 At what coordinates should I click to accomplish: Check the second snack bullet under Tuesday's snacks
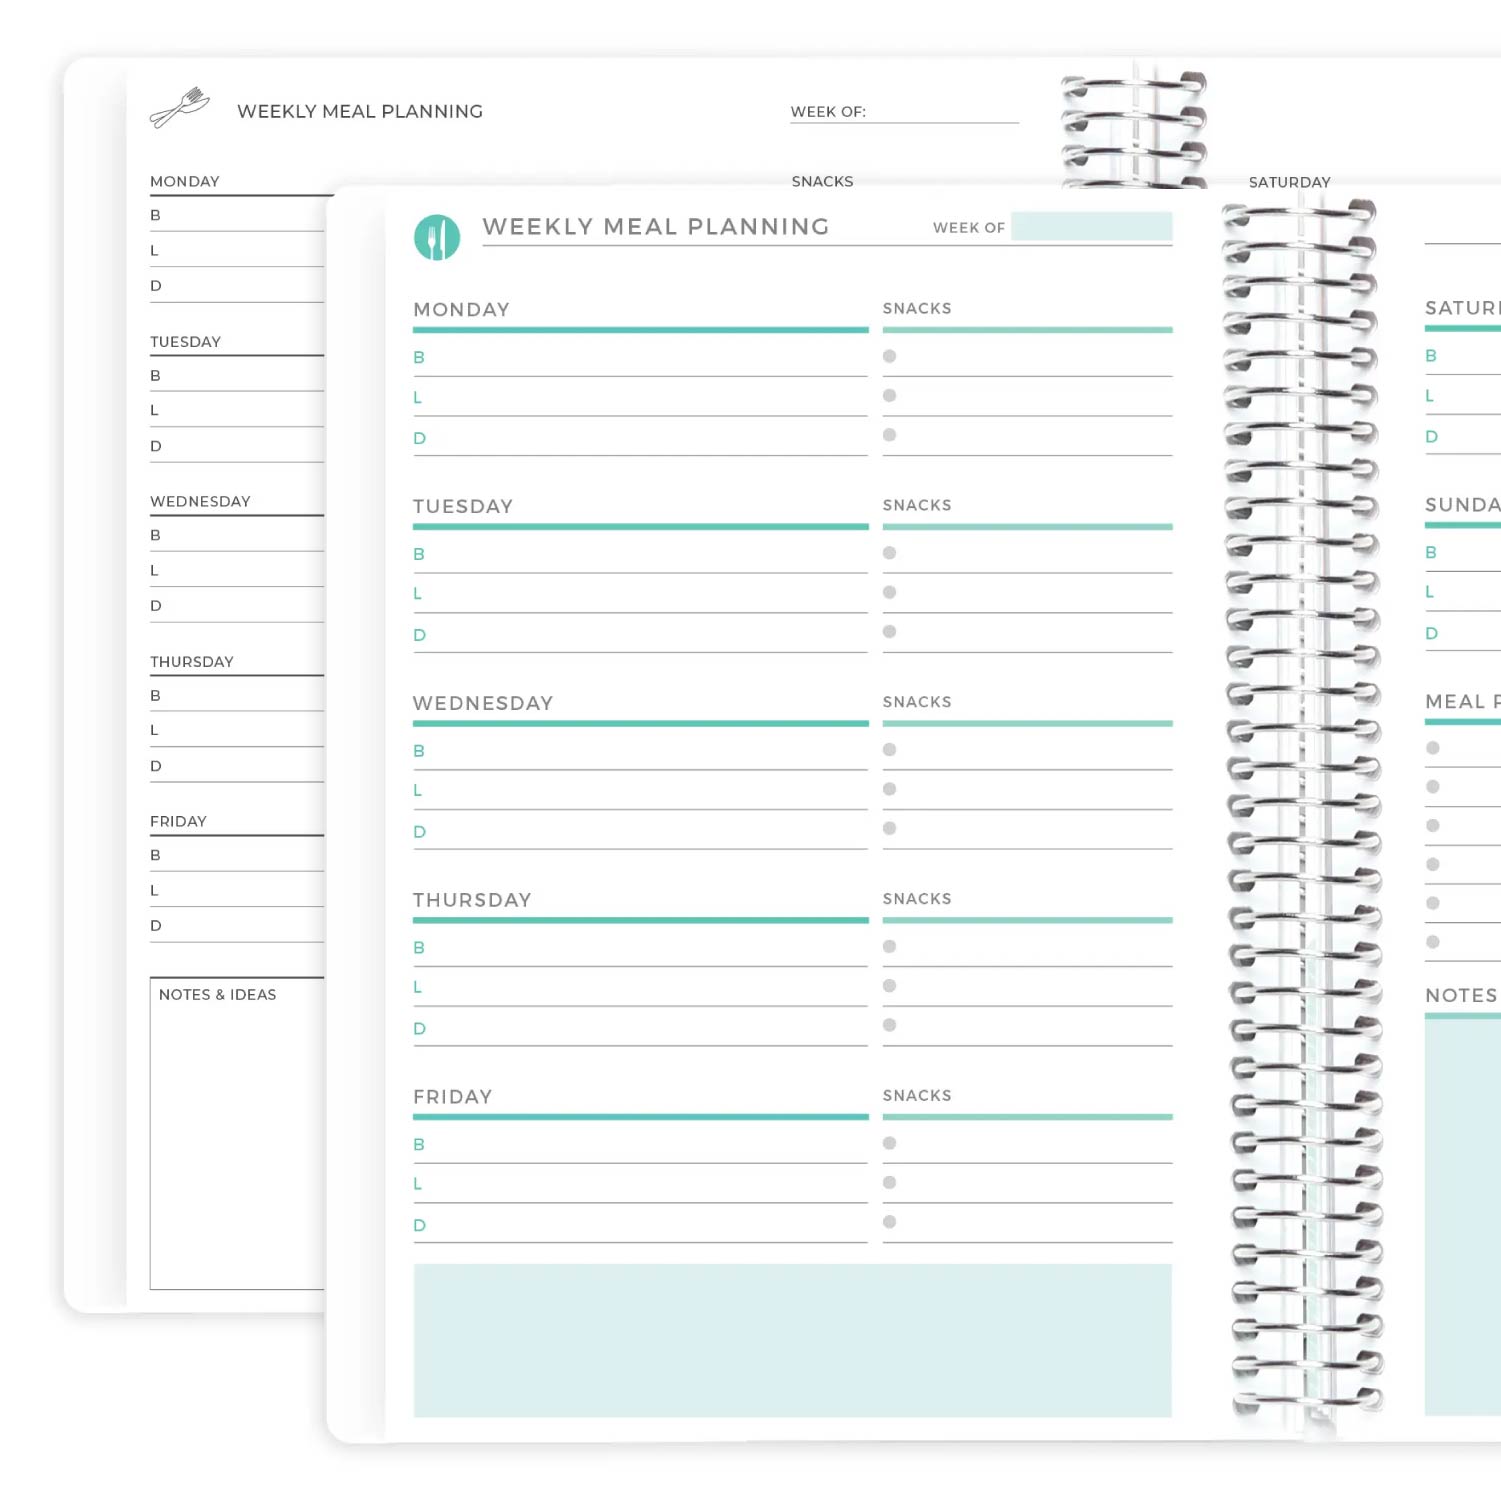(x=889, y=592)
